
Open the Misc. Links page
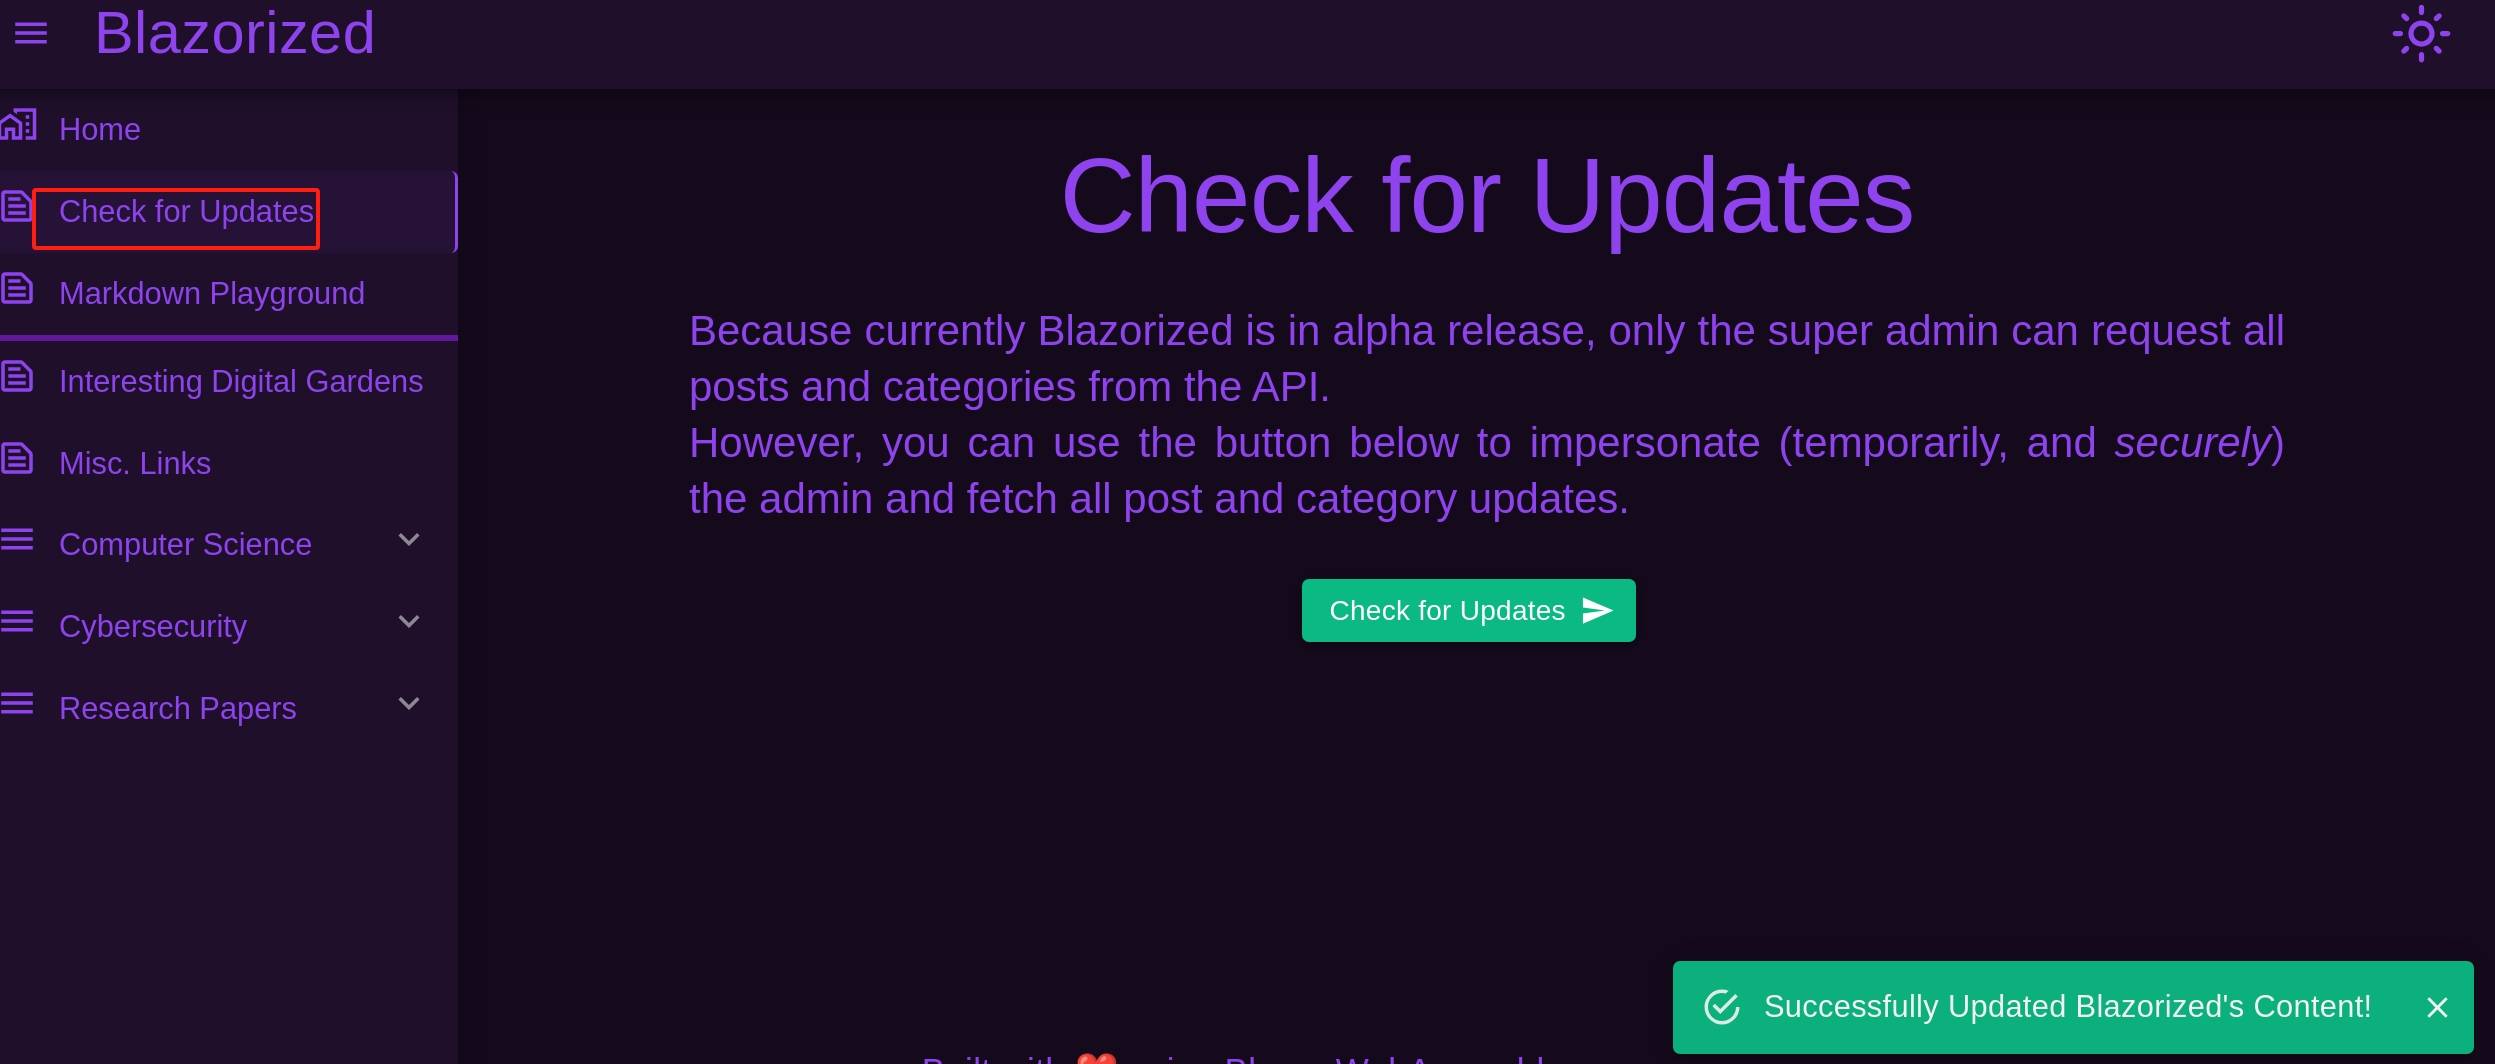coord(135,462)
